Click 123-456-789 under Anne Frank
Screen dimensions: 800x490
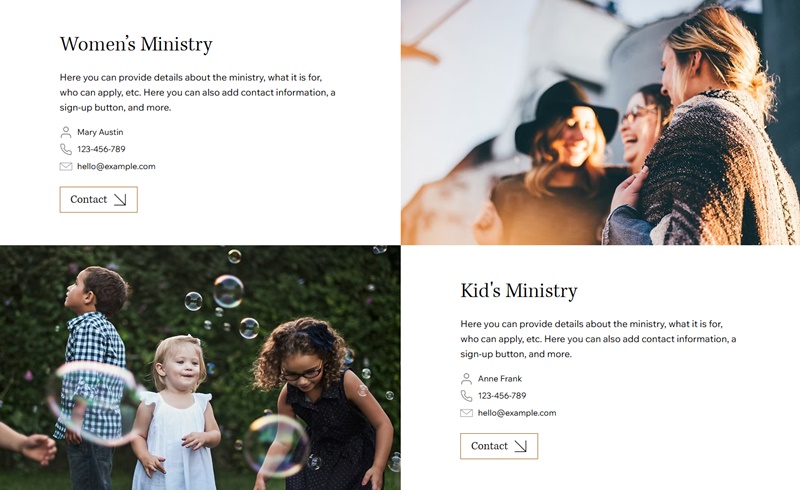click(502, 396)
